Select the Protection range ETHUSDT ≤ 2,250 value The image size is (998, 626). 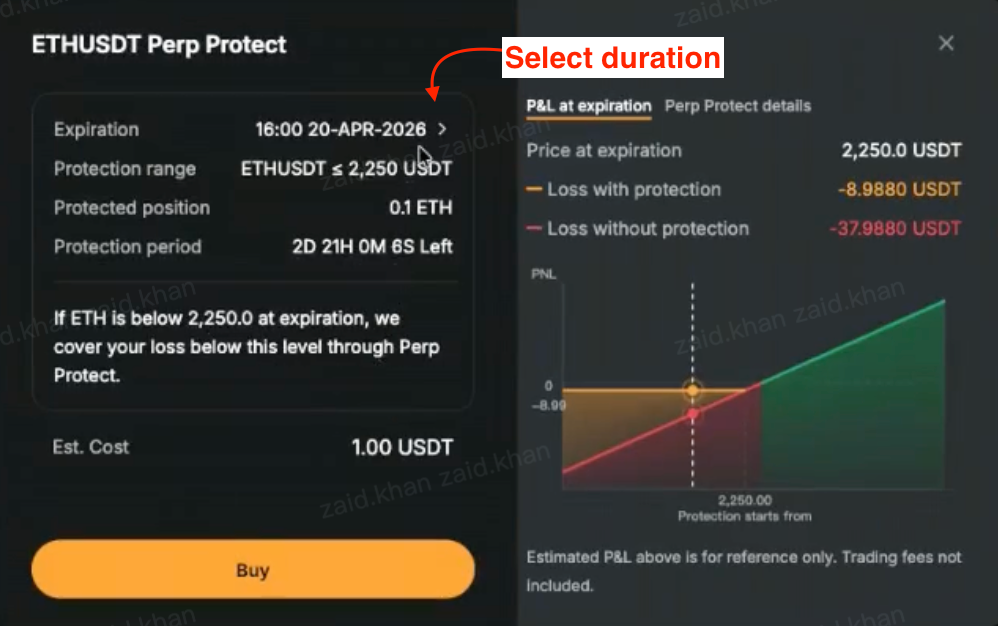pos(346,168)
